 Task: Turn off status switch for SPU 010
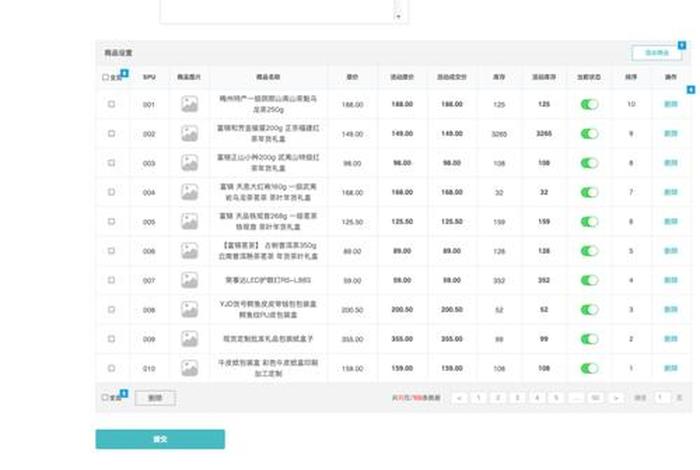[x=589, y=368]
